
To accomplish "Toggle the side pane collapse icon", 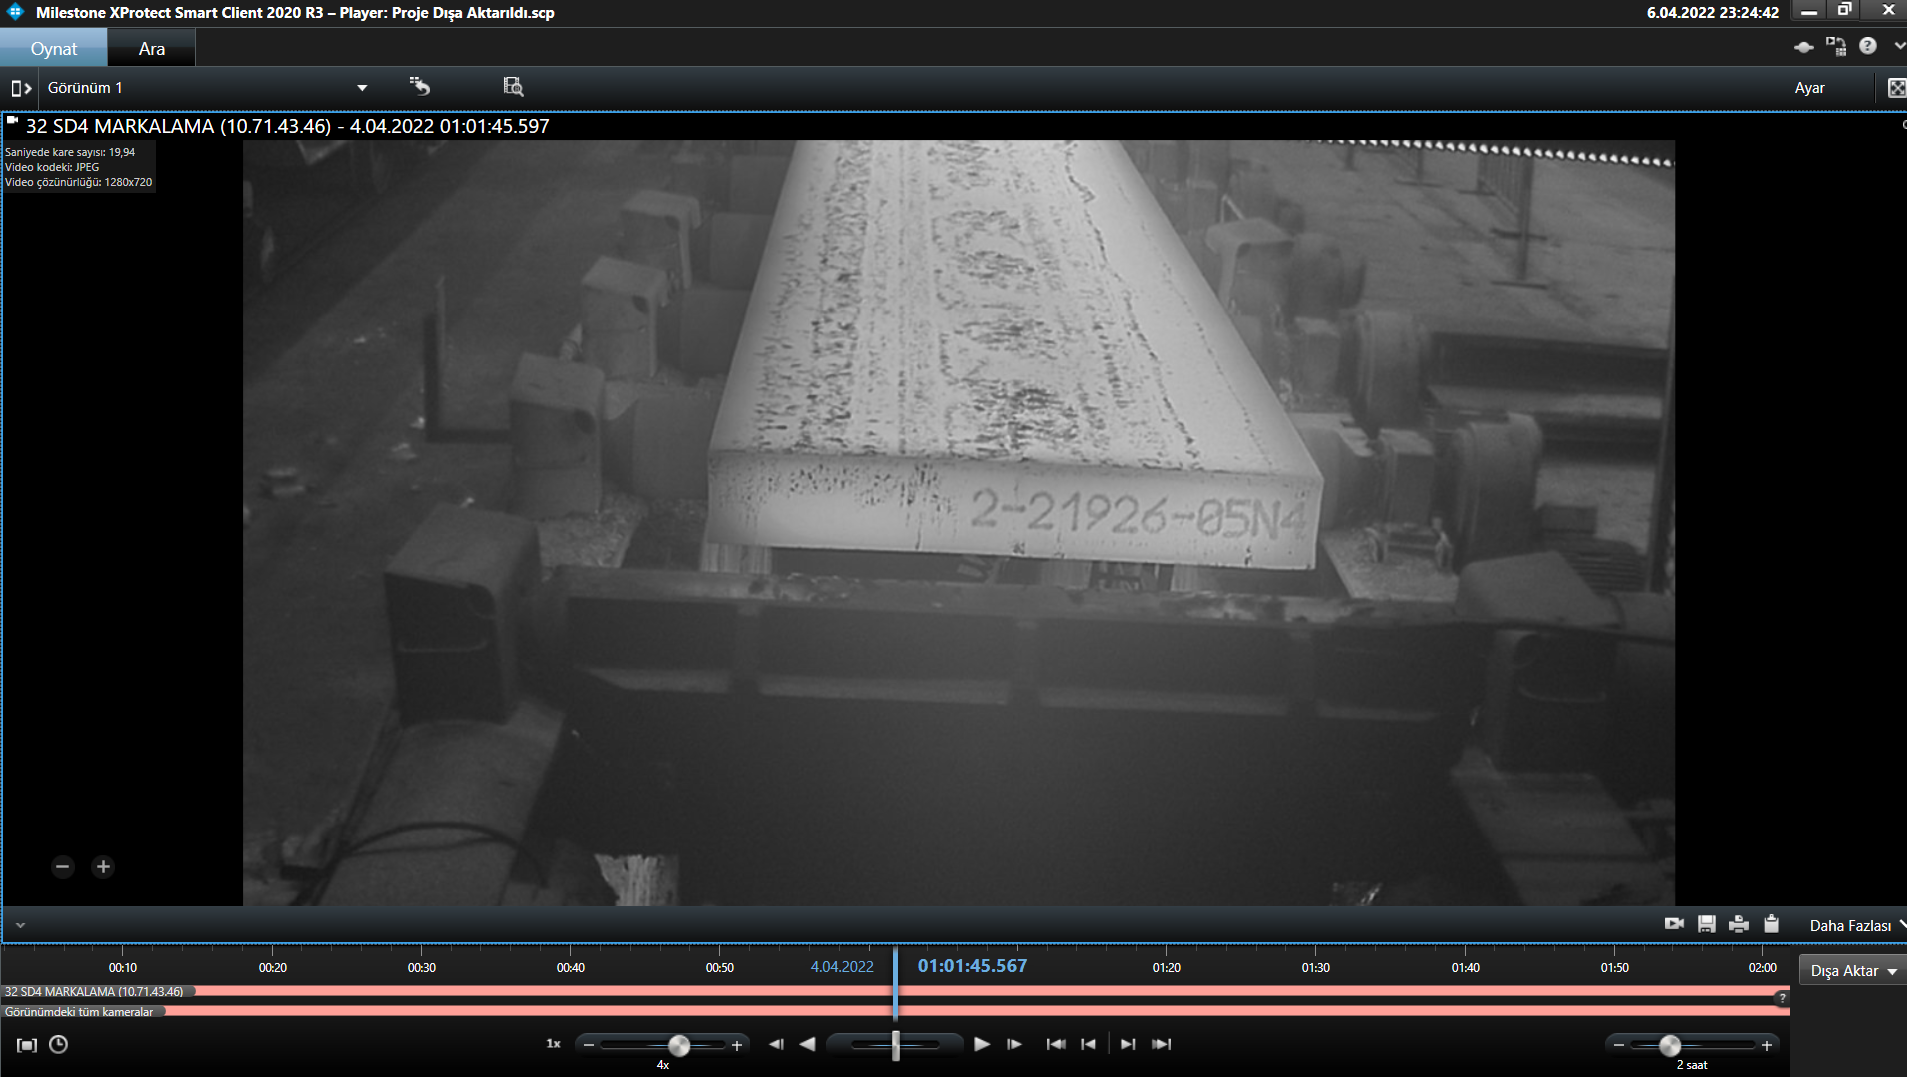I will click(21, 88).
